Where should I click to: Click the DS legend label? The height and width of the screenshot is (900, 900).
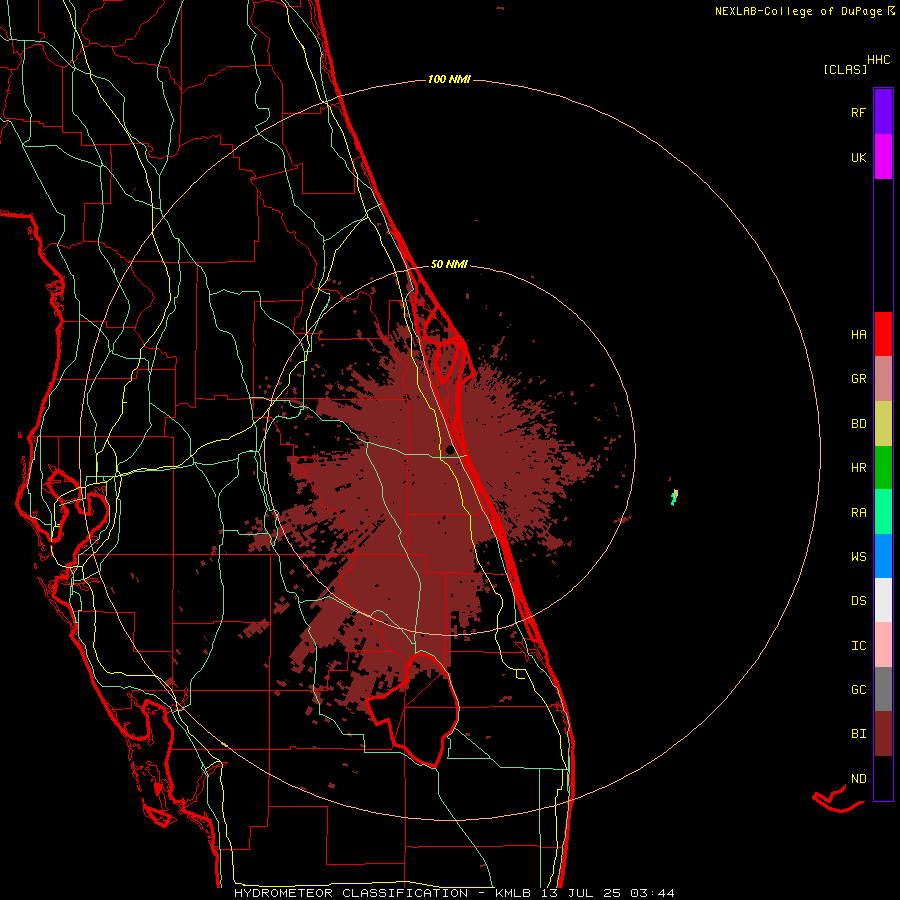click(858, 601)
